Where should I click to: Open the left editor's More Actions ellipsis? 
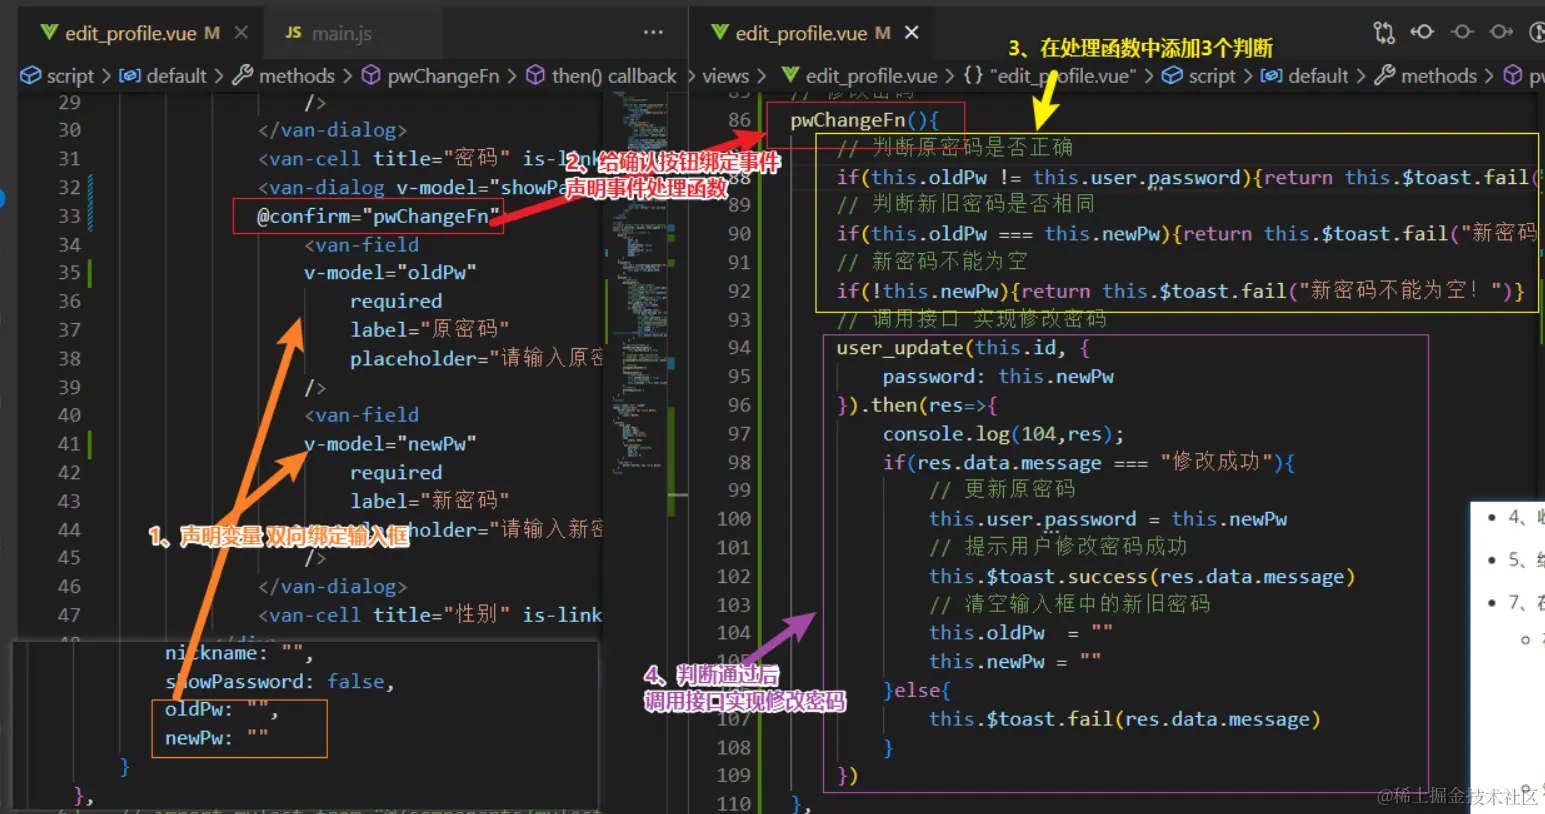pyautogui.click(x=653, y=32)
